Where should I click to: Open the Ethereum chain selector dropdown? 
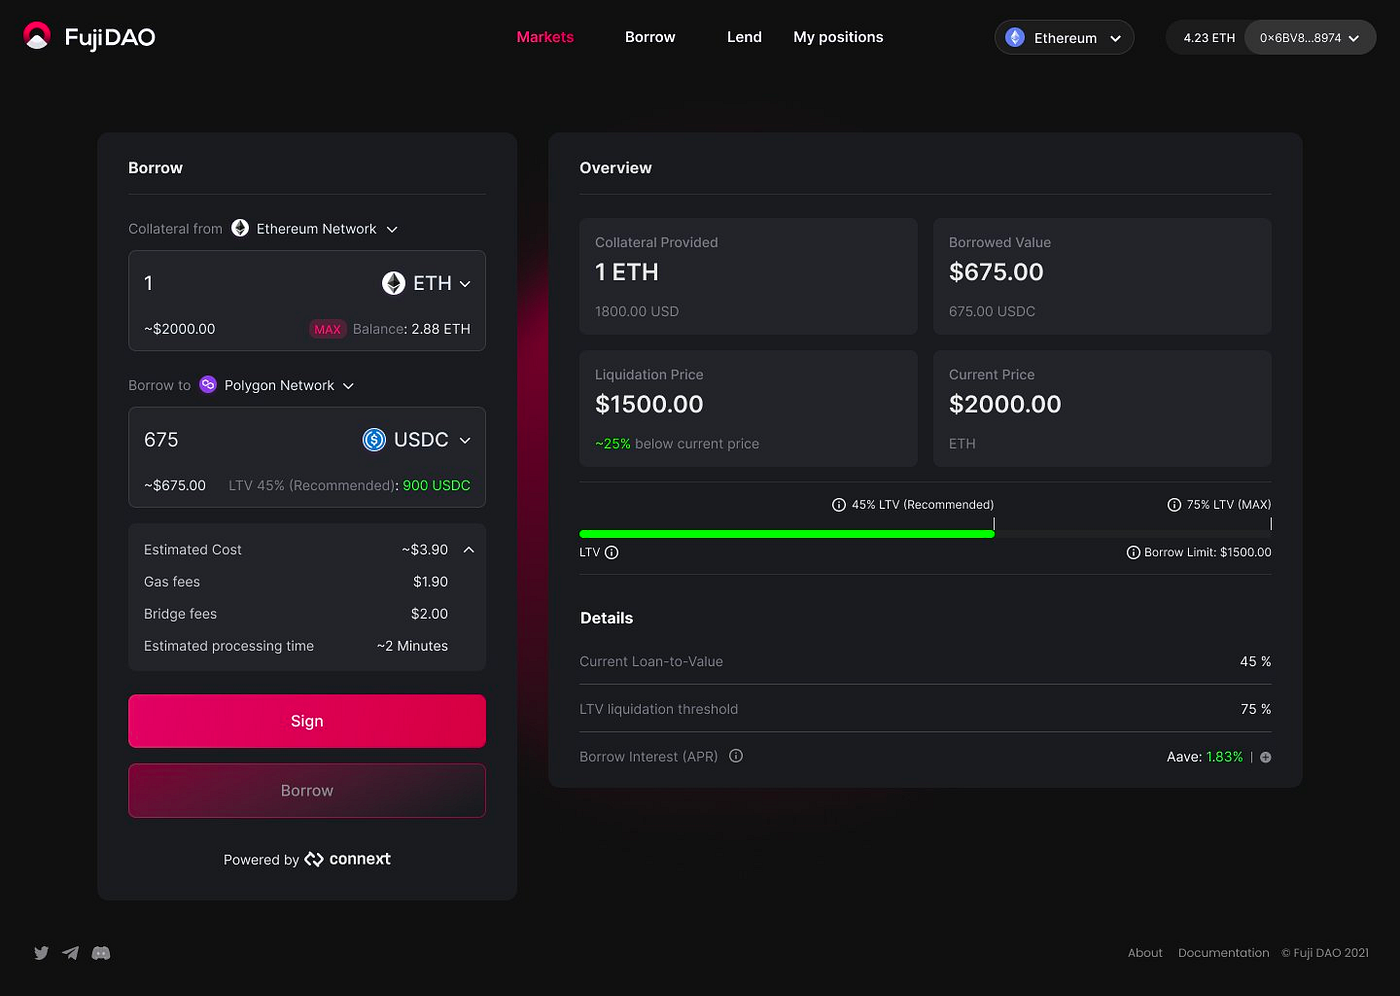[x=1064, y=37]
